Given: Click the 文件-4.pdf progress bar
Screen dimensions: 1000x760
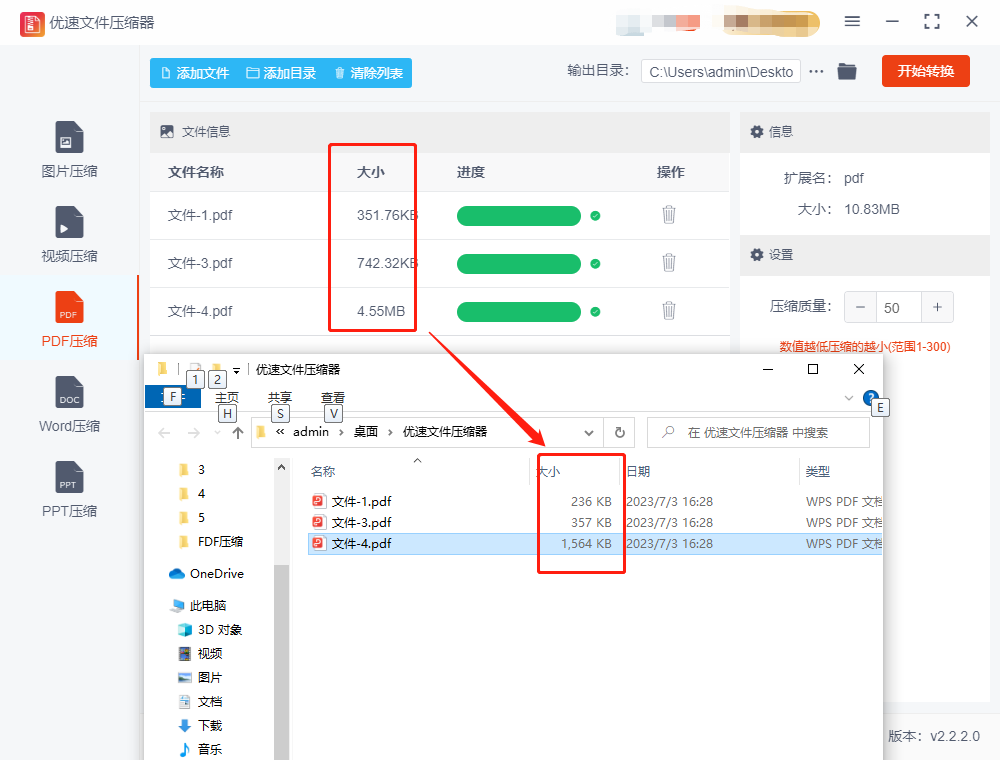Looking at the screenshot, I should coord(518,312).
